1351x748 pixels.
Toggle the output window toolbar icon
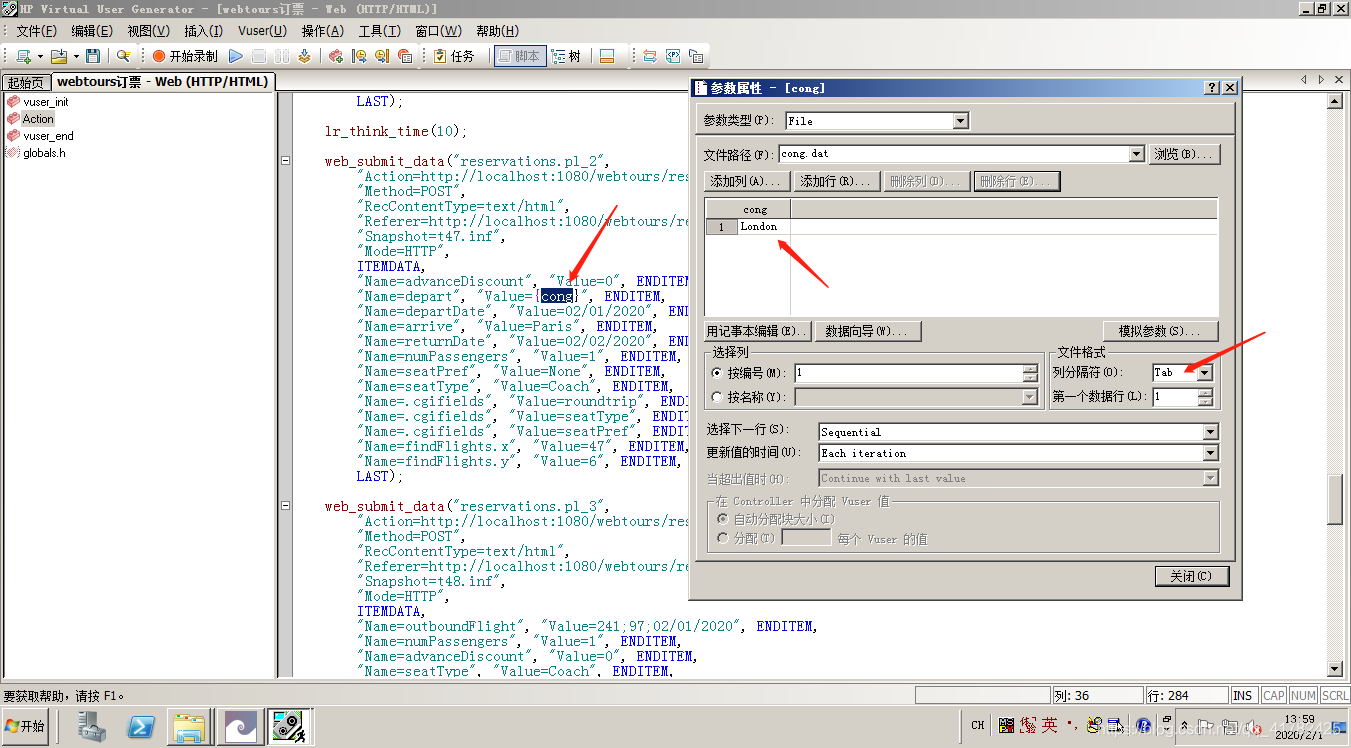(x=606, y=56)
